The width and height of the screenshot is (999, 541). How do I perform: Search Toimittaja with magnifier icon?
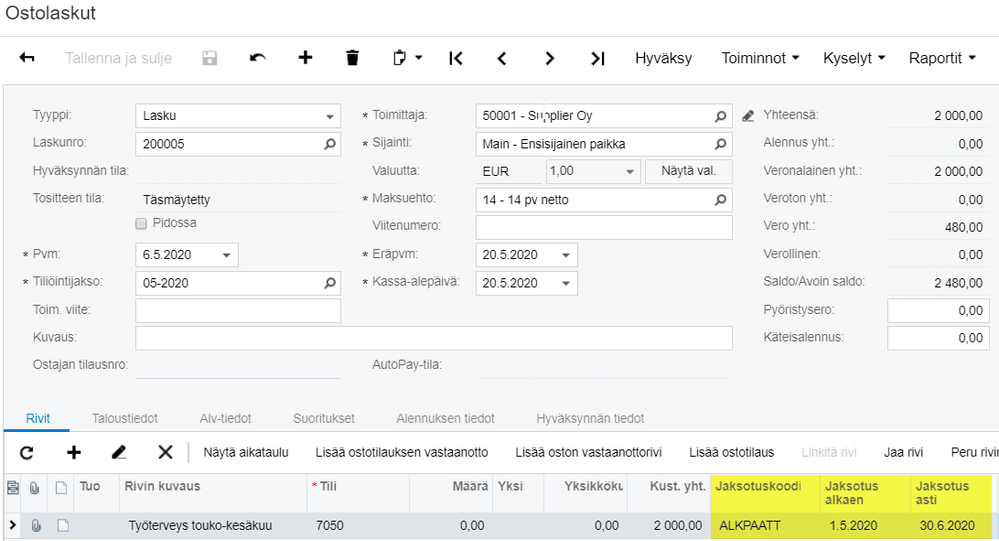point(720,116)
